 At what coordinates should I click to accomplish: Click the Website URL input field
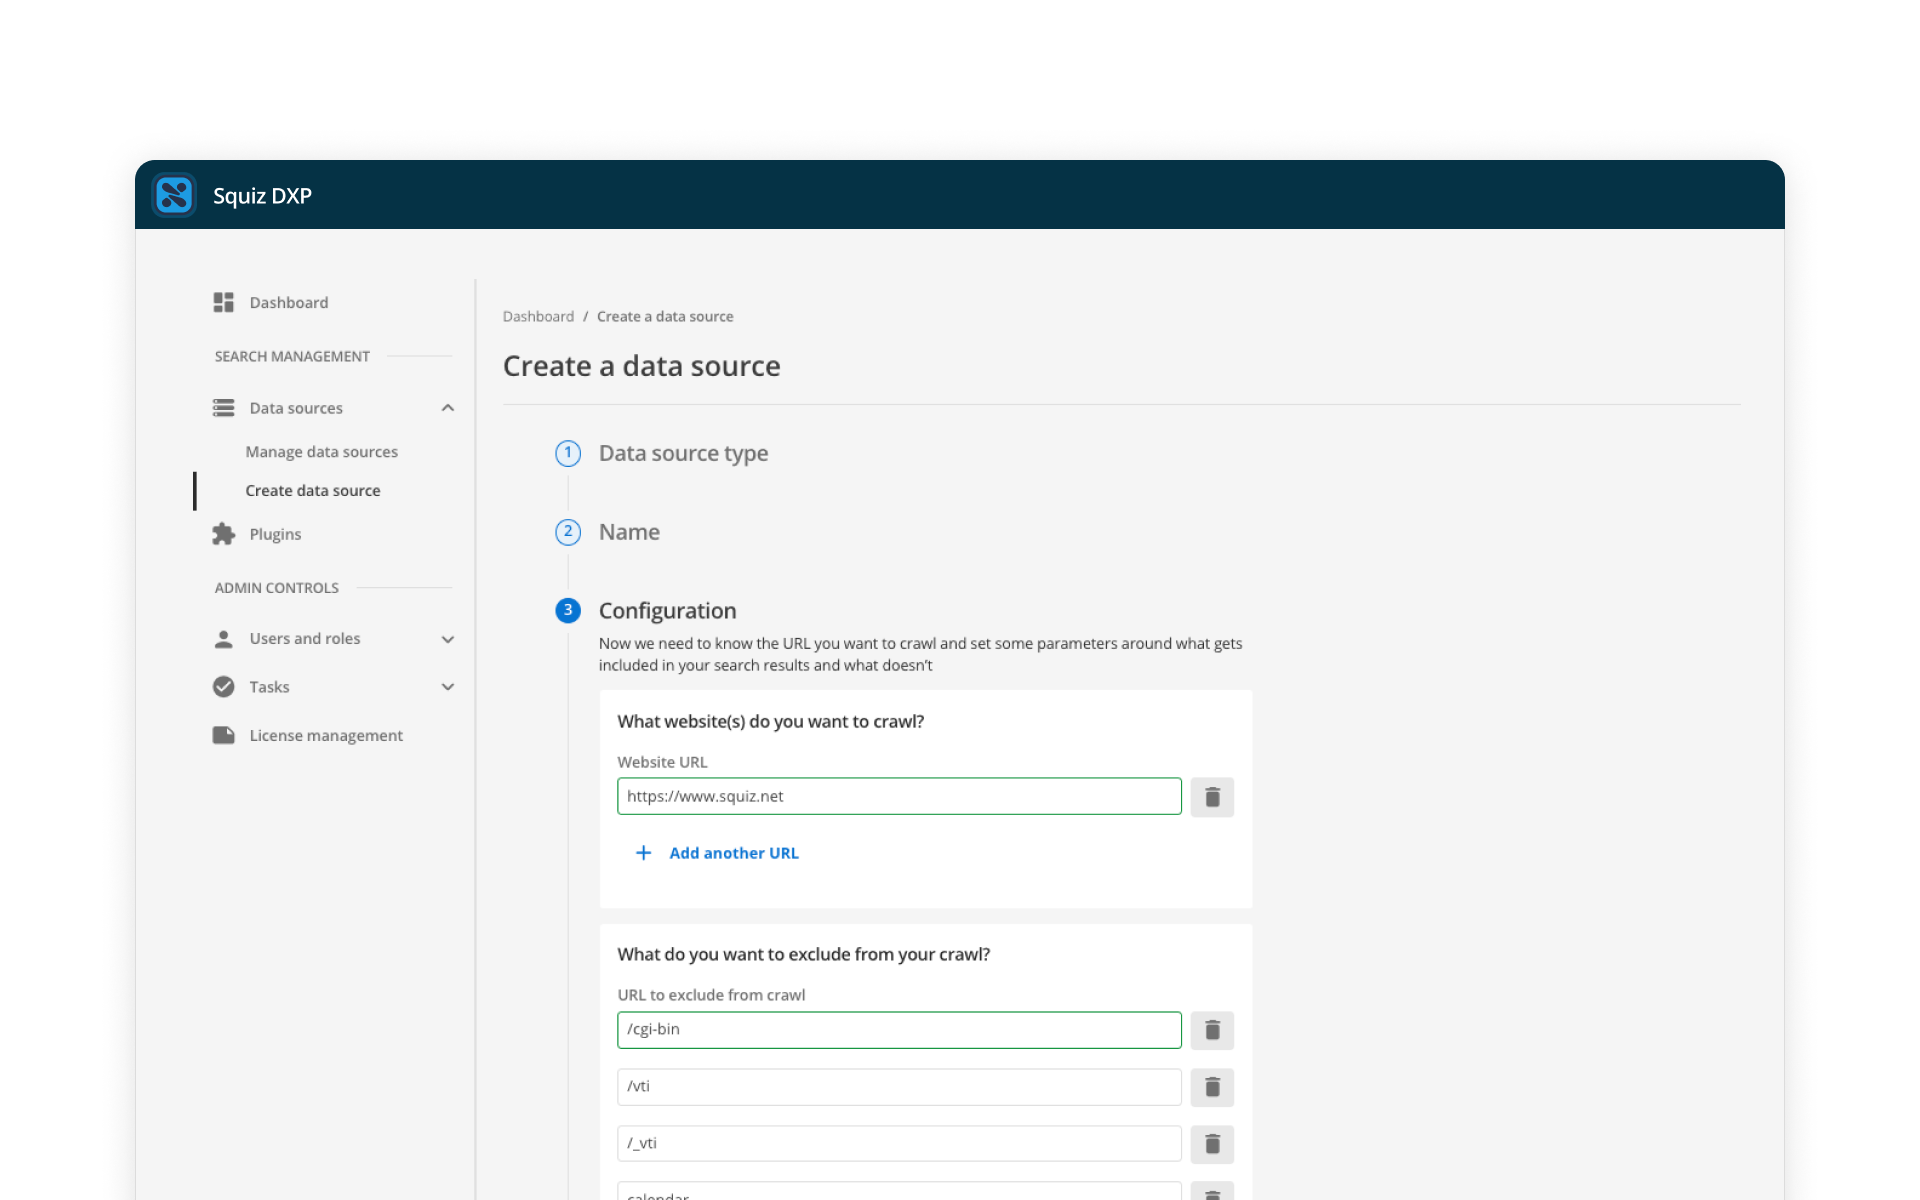(x=899, y=797)
